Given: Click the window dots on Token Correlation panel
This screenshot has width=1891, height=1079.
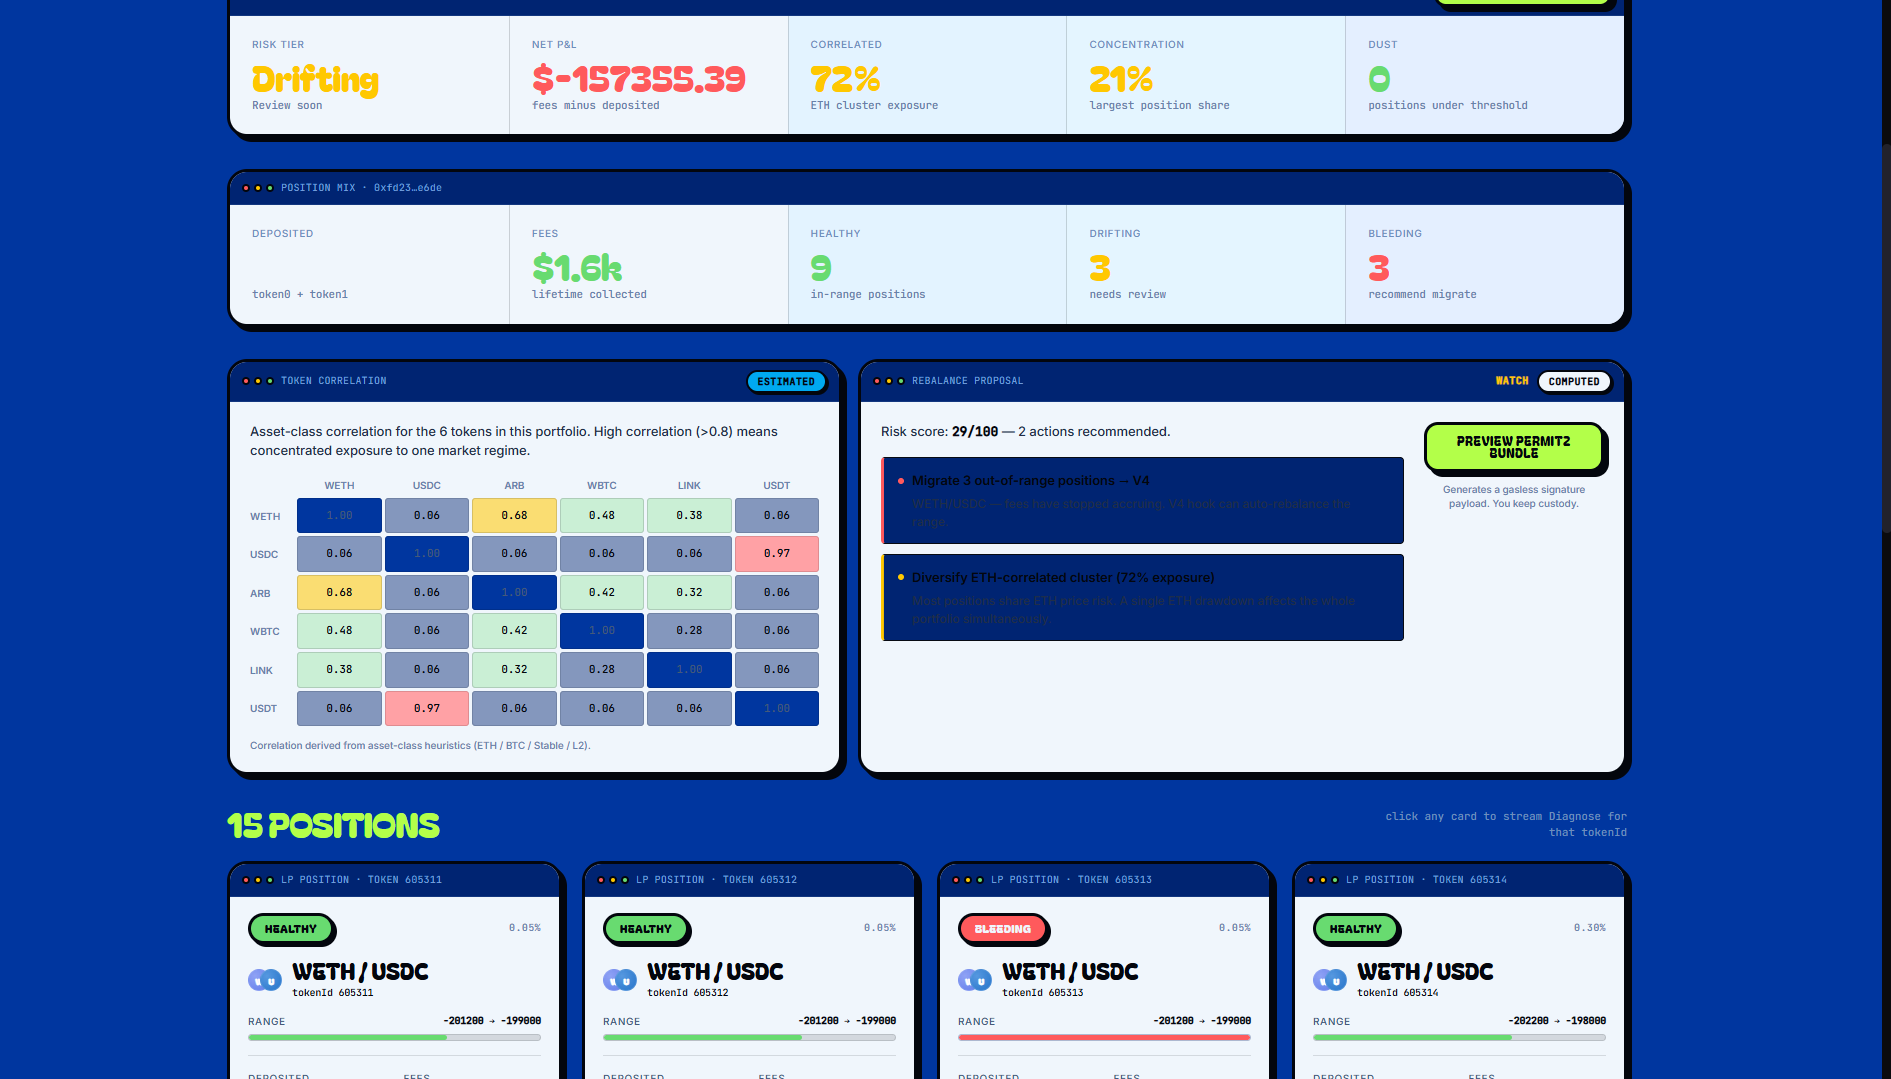Looking at the screenshot, I should tap(258, 381).
